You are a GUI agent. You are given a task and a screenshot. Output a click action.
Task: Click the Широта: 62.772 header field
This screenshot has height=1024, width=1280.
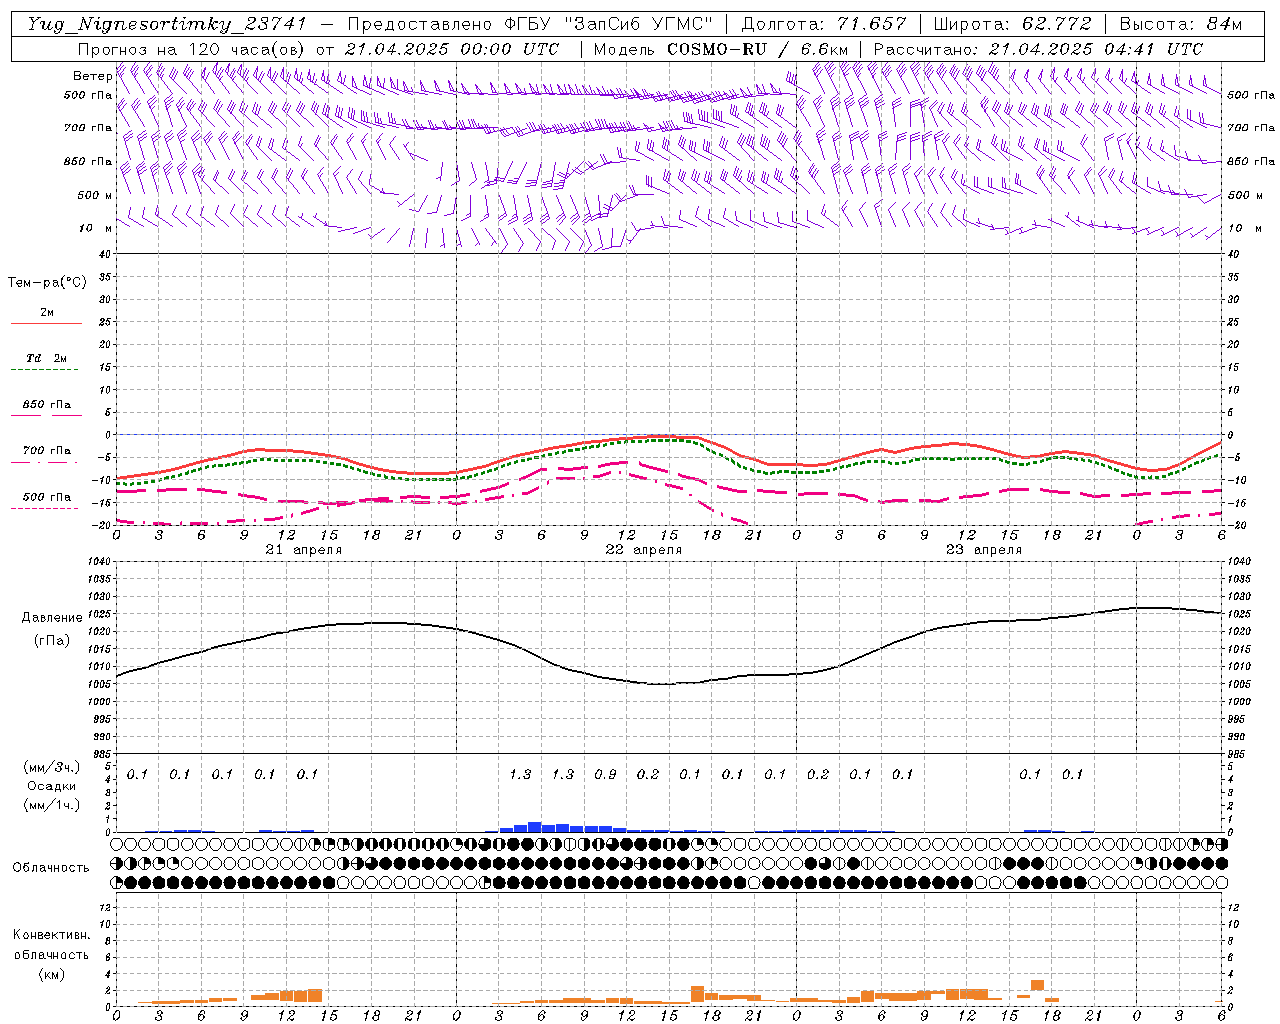[1012, 24]
